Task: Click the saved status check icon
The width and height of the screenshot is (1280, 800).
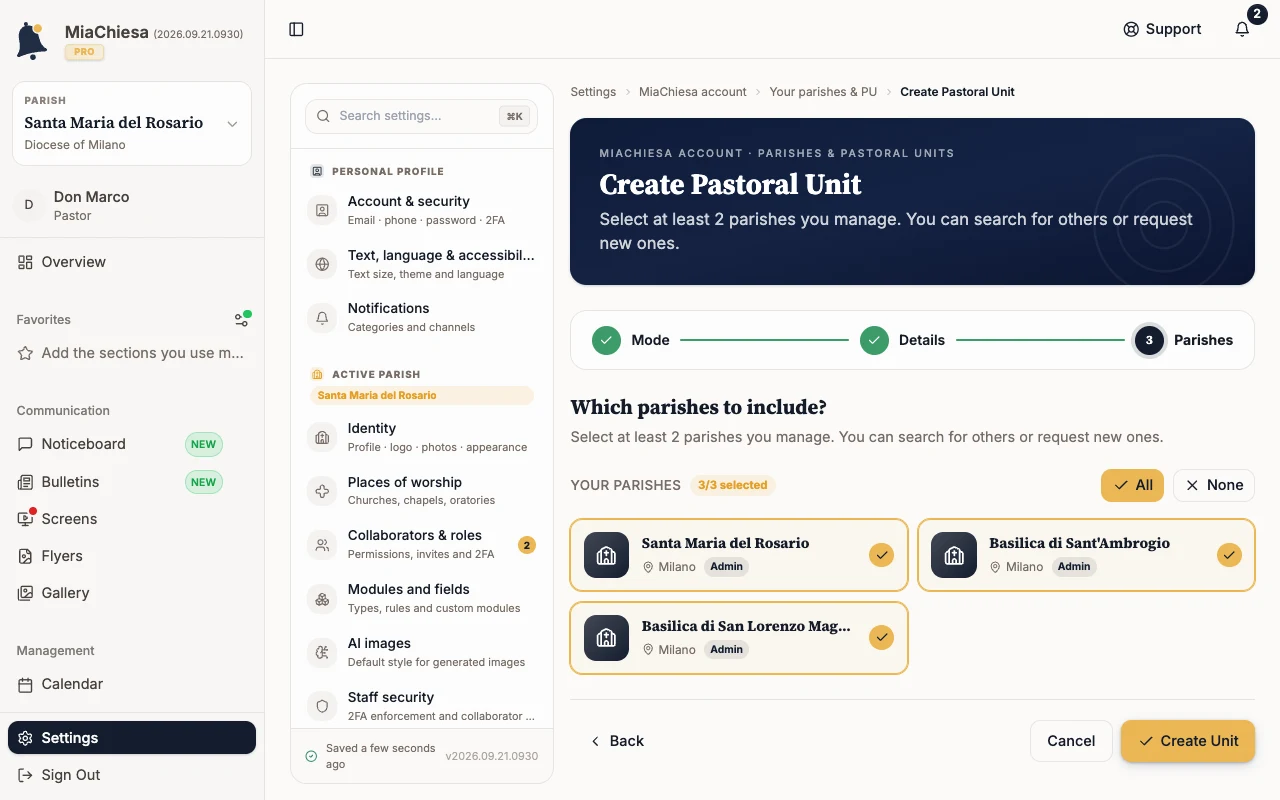Action: (311, 756)
